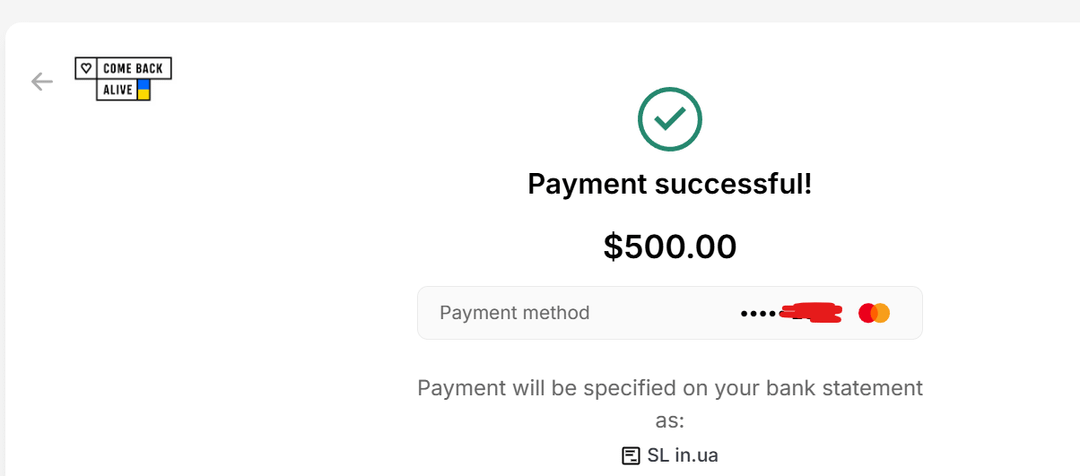Image resolution: width=1080 pixels, height=476 pixels.
Task: Click the "SL in.ua" statement name
Action: point(682,456)
